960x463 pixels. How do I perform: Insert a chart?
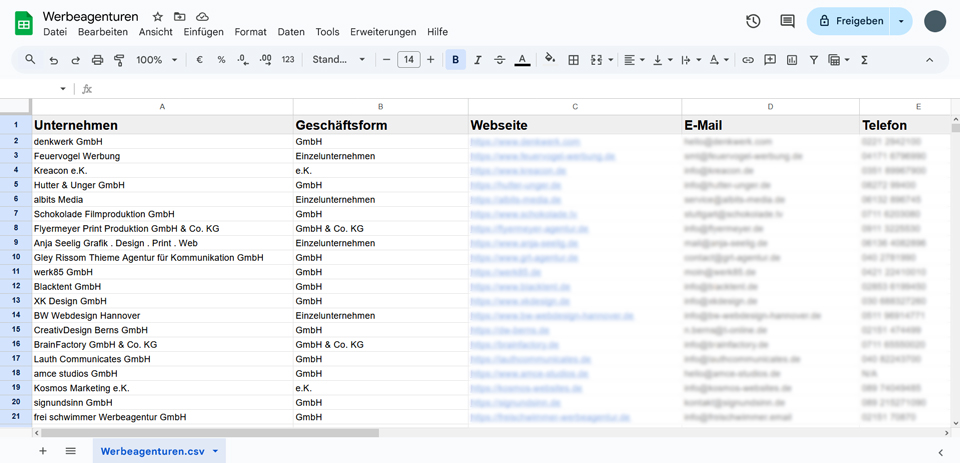pos(792,60)
